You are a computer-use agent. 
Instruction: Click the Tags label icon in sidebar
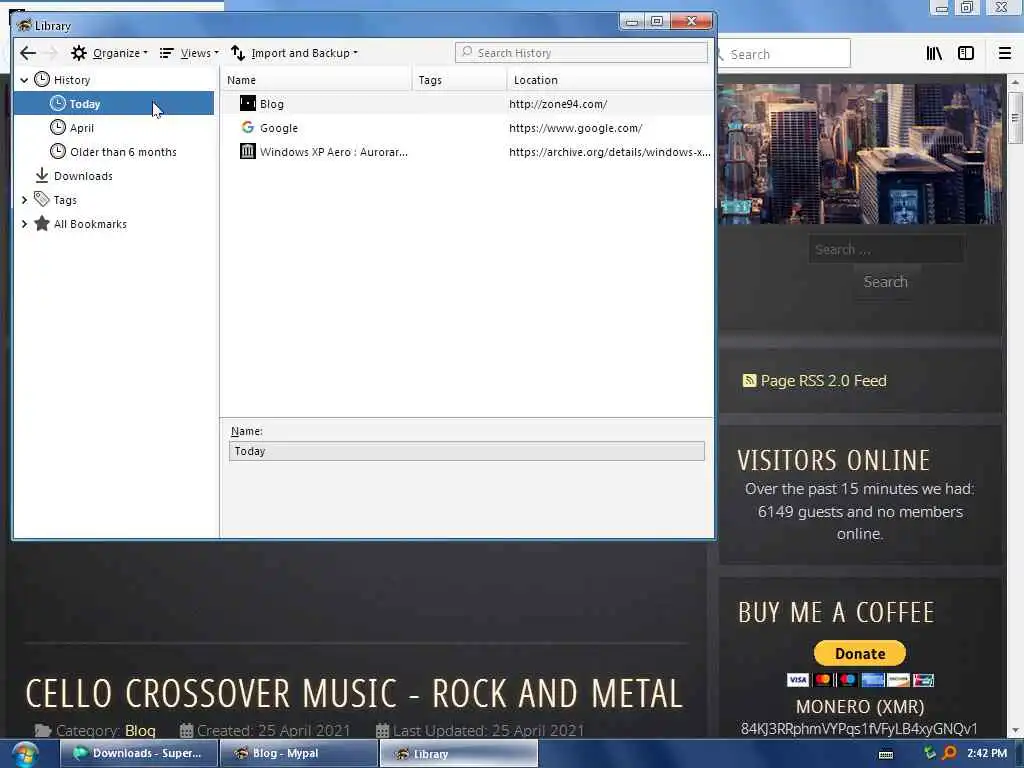[x=42, y=199]
